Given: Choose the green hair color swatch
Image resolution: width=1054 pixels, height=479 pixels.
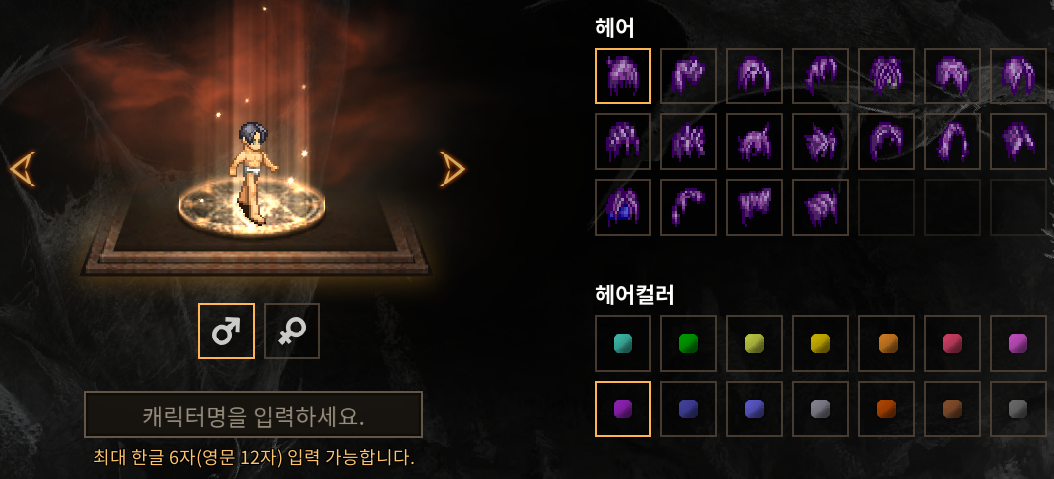Looking at the screenshot, I should pos(688,343).
